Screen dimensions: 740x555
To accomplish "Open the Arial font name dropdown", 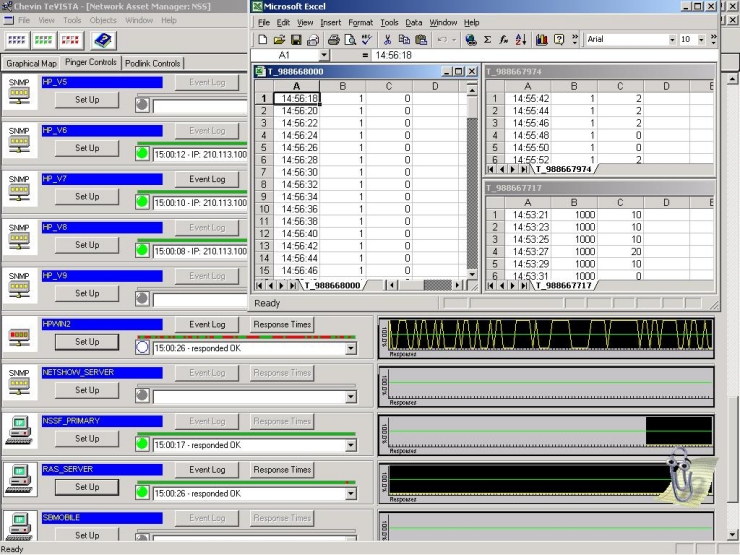I will (672, 40).
